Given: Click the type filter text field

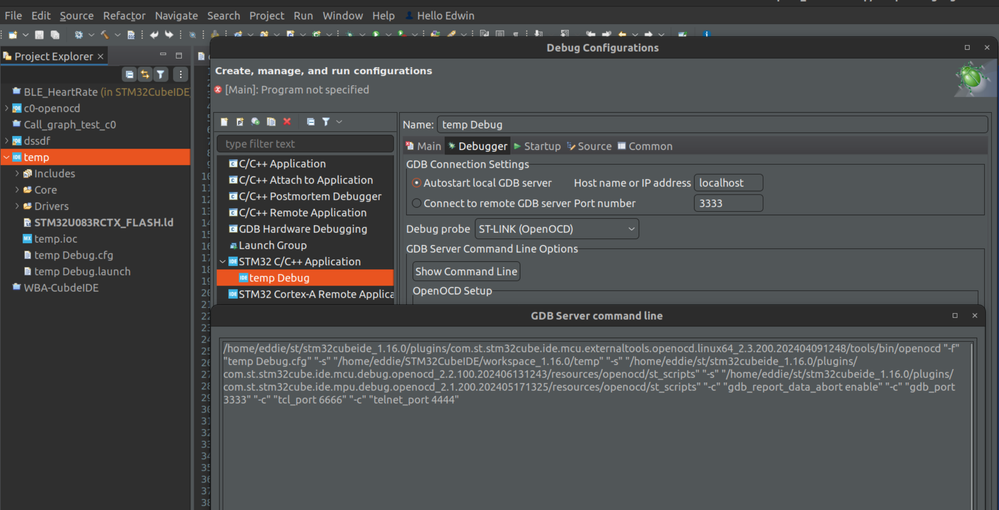Looking at the screenshot, I should 305,144.
